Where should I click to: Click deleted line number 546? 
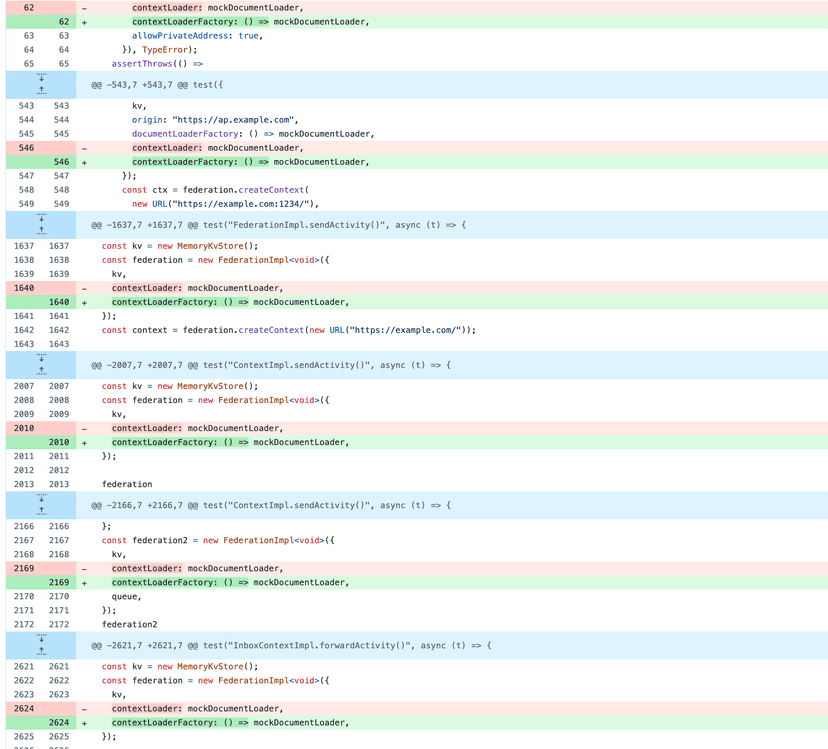click(25, 148)
